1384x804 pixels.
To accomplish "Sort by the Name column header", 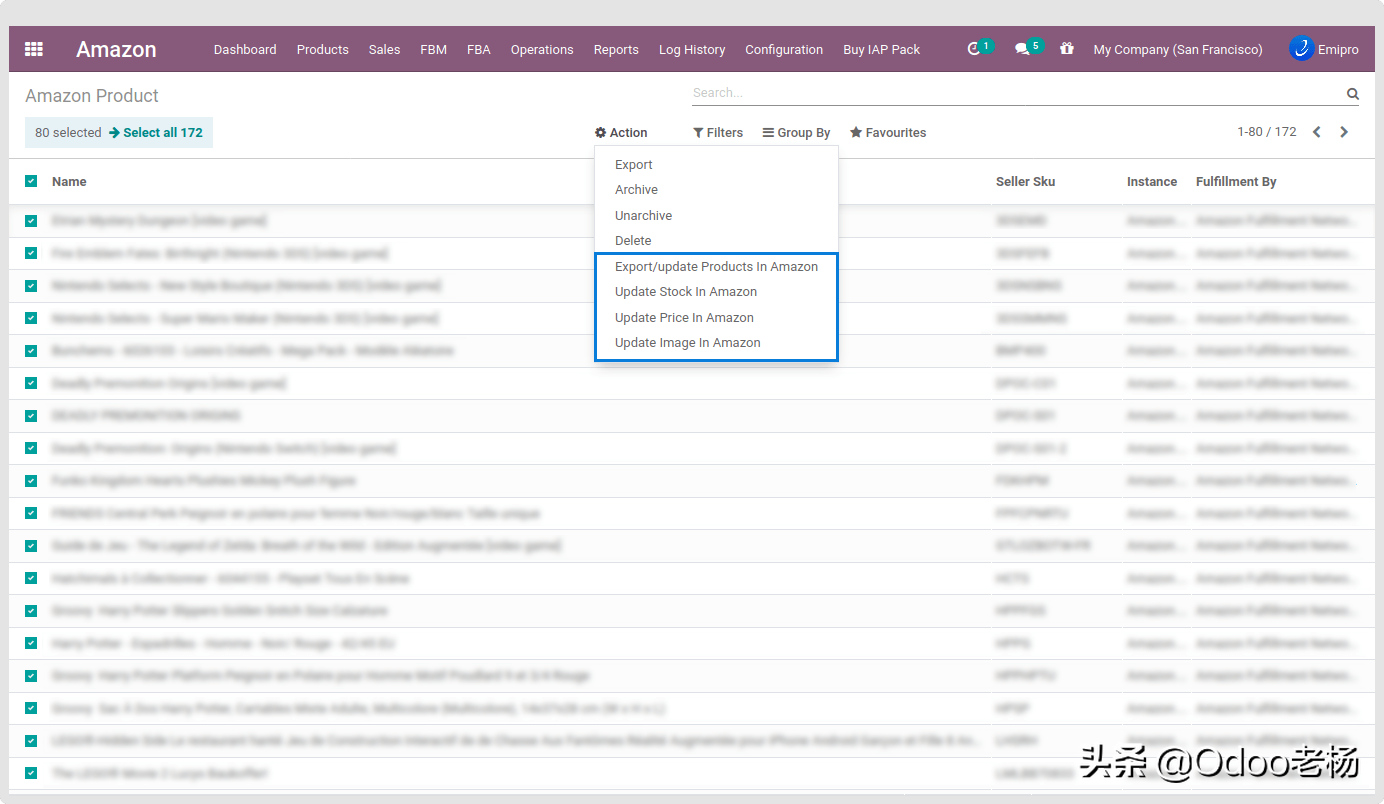I will click(69, 181).
